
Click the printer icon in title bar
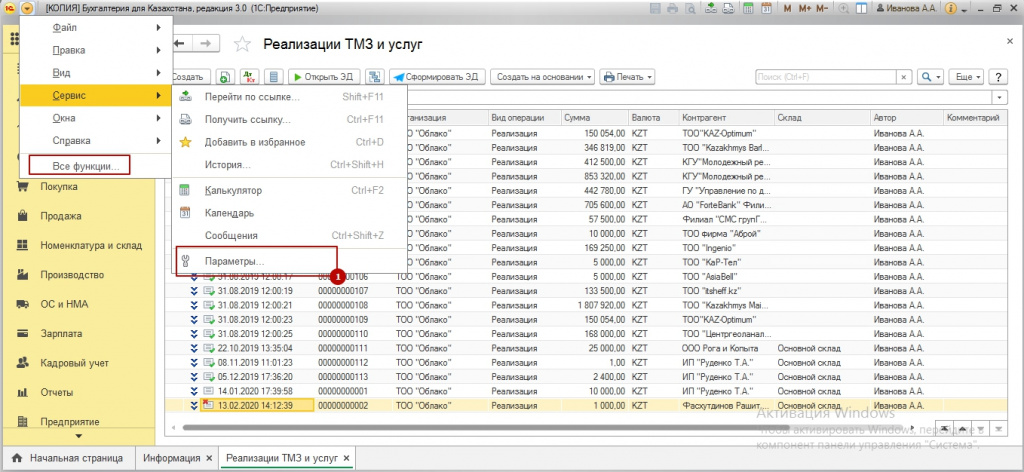673,9
